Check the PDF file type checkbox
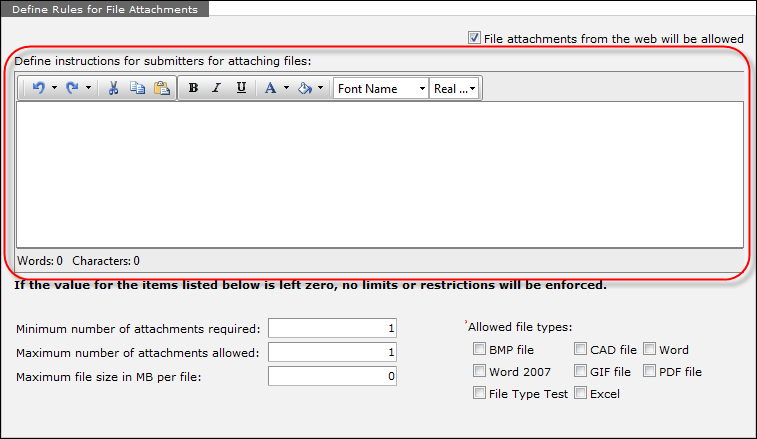This screenshot has height=439, width=757. point(650,372)
